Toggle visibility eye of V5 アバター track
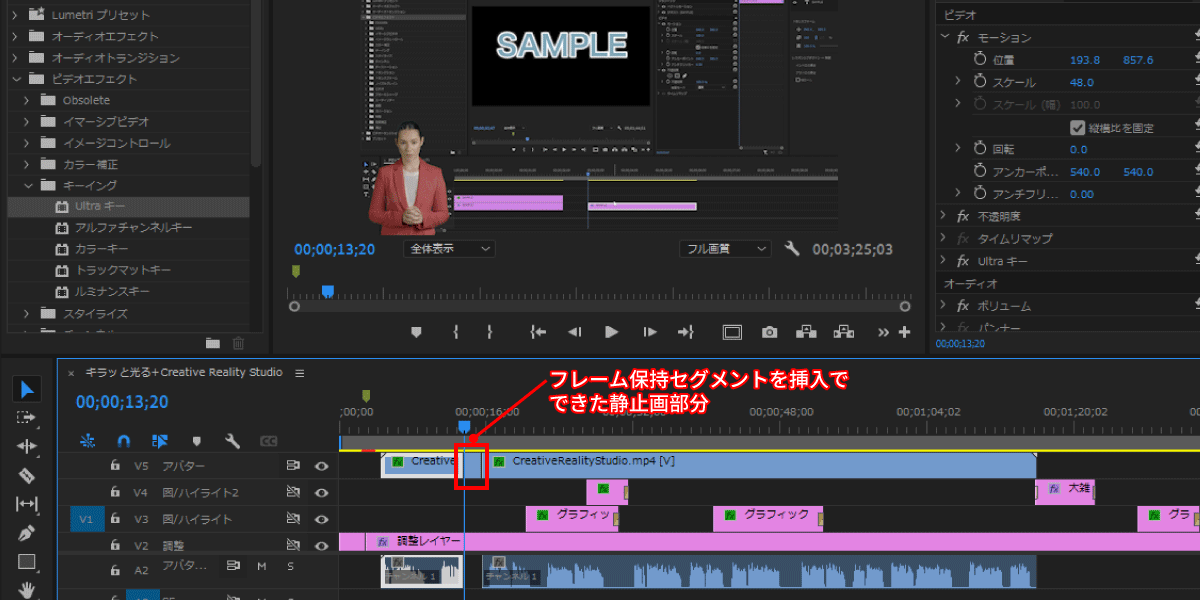1200x600 pixels. coord(322,466)
